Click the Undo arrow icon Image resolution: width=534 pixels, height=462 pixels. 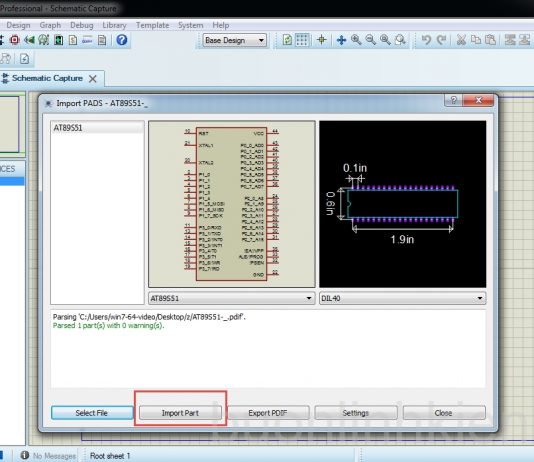point(426,40)
